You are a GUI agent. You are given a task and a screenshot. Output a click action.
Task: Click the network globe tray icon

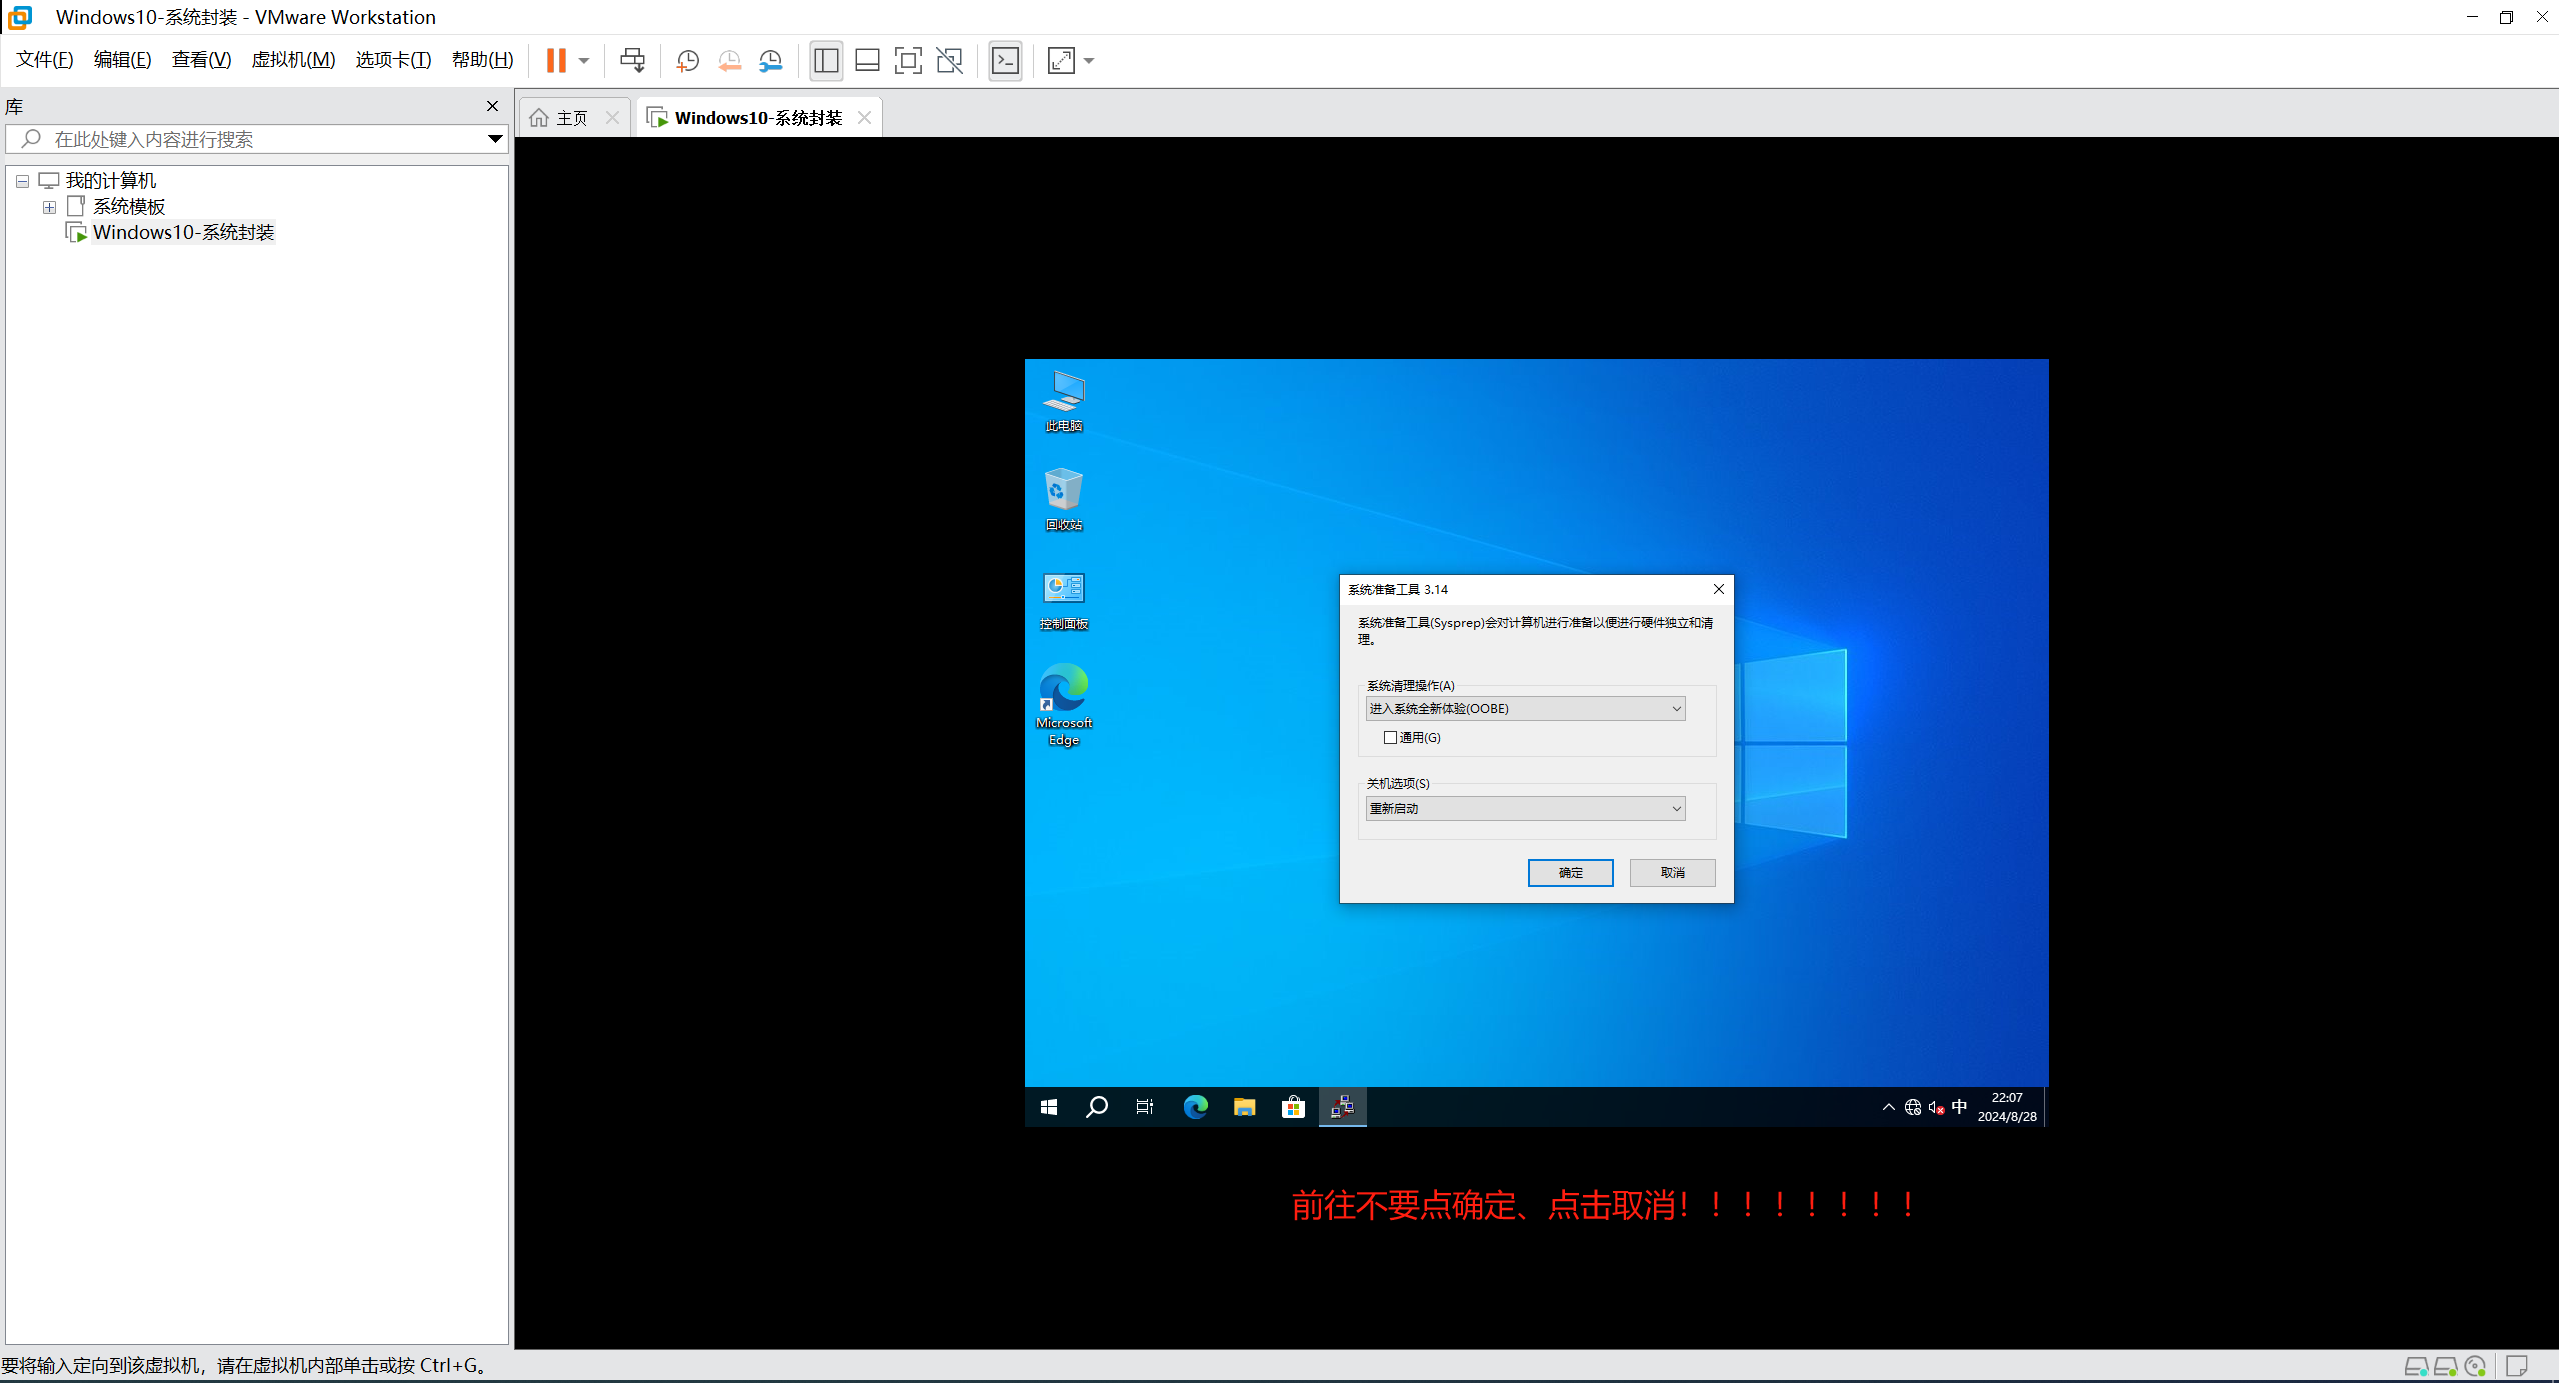click(1912, 1107)
